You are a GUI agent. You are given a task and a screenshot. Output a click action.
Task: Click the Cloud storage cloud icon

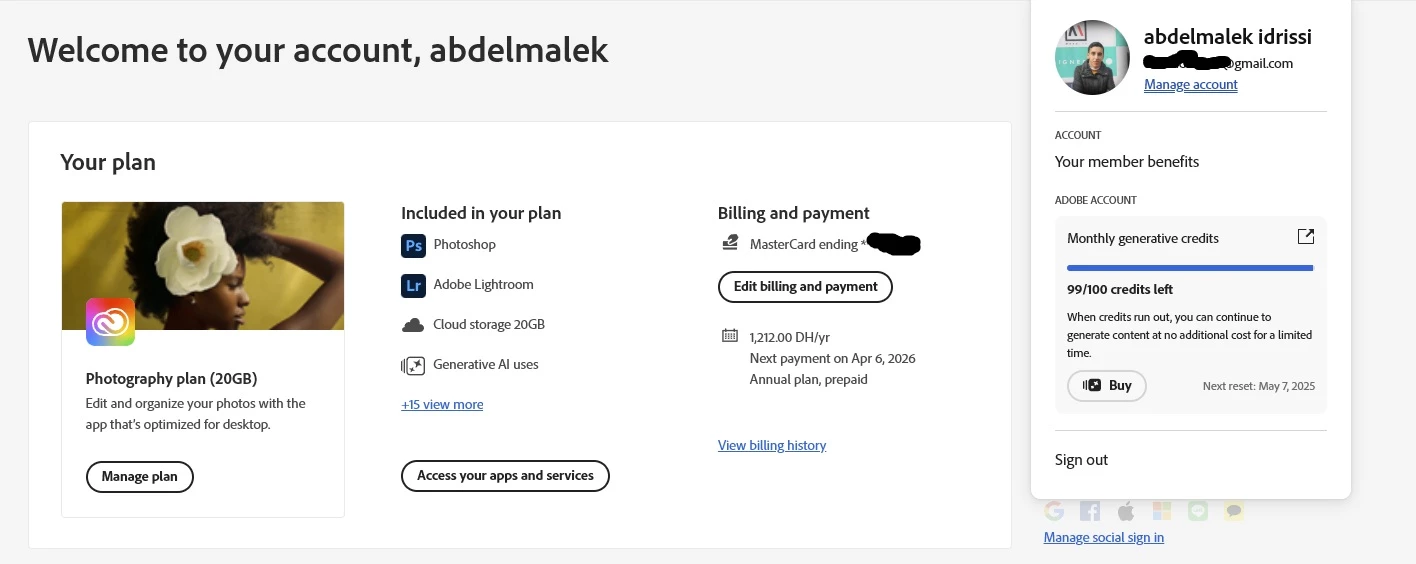pos(413,325)
